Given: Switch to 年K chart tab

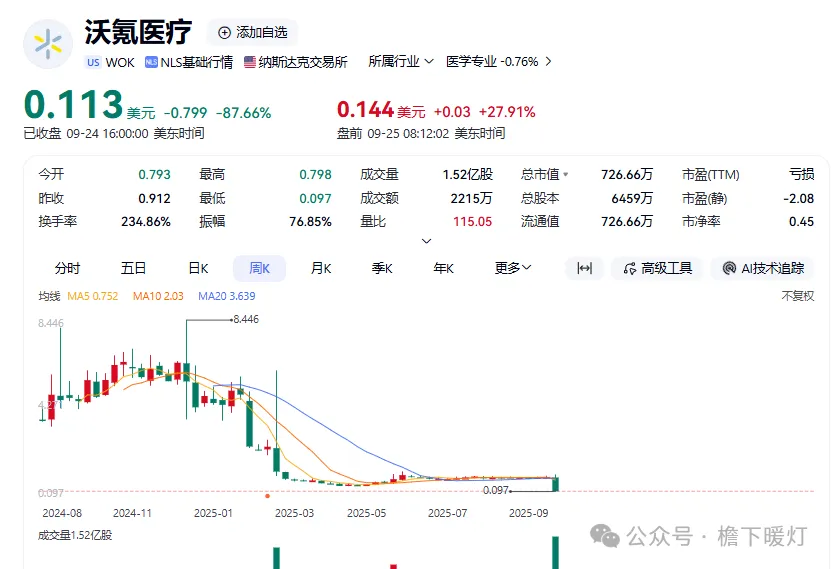Looking at the screenshot, I should pyautogui.click(x=443, y=268).
